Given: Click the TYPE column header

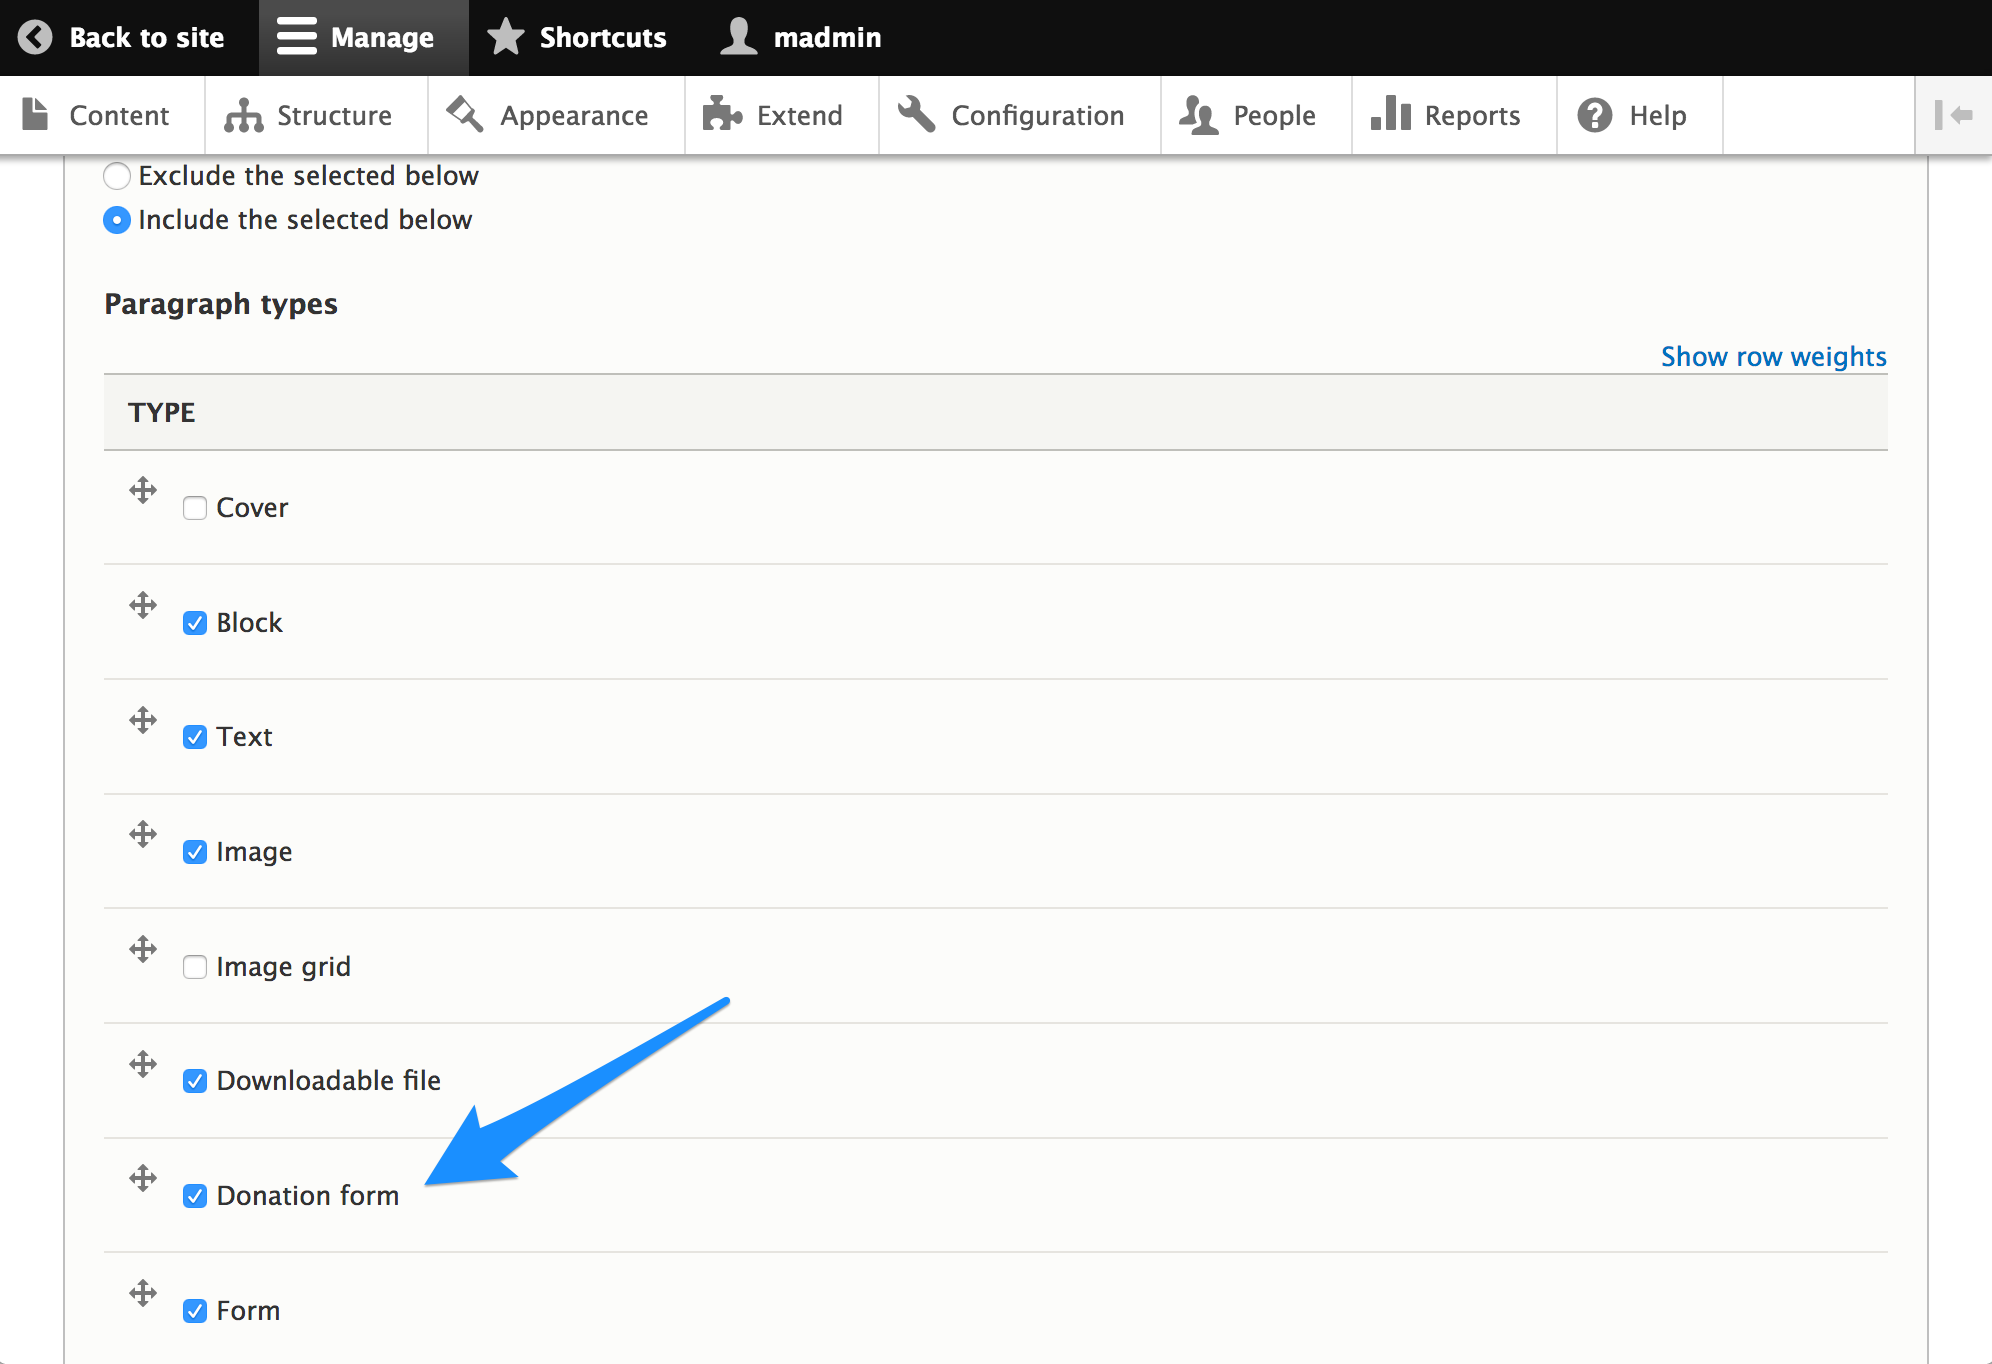Looking at the screenshot, I should point(161,412).
